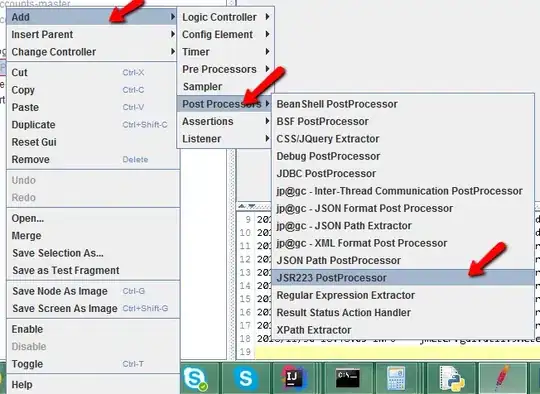Add a JDBC PostProcessor
540x394 pixels.
(x=404, y=174)
